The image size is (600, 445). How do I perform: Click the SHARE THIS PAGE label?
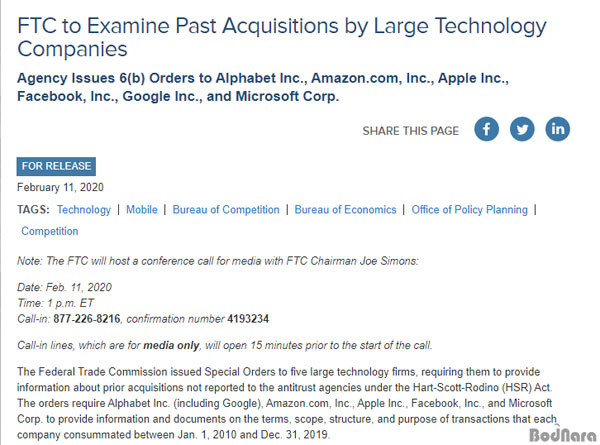[x=411, y=131]
